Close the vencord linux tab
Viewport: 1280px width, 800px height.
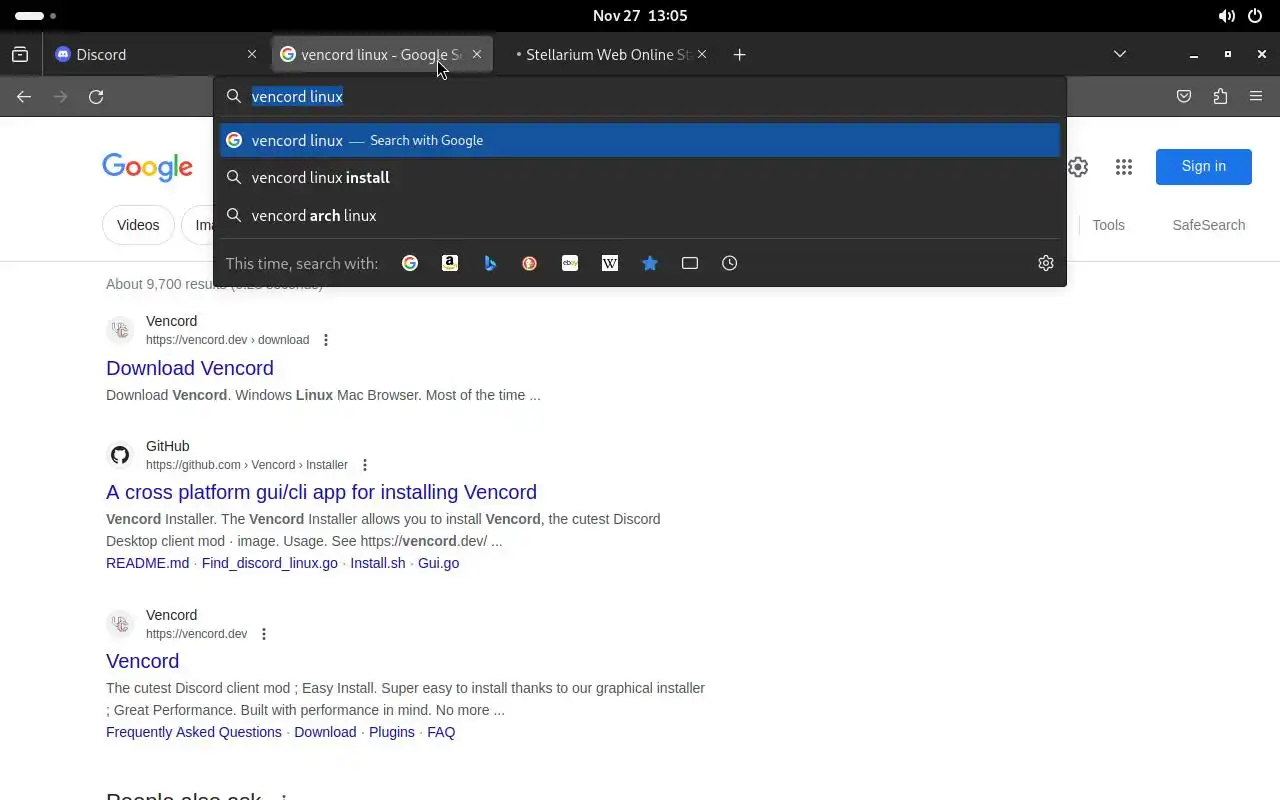click(477, 55)
